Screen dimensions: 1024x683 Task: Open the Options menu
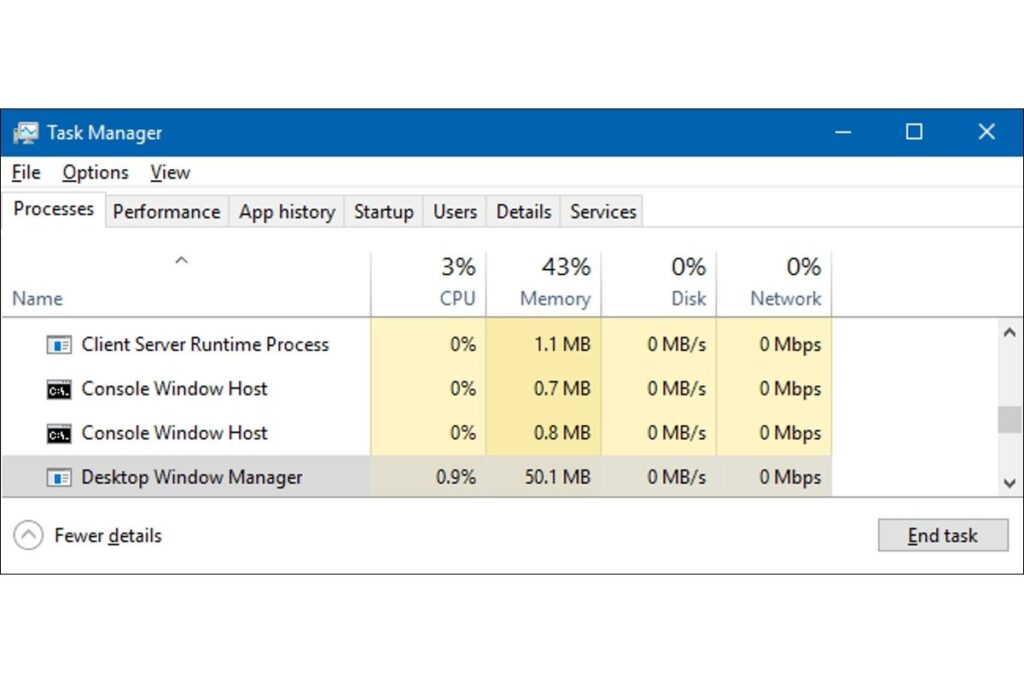(95, 173)
